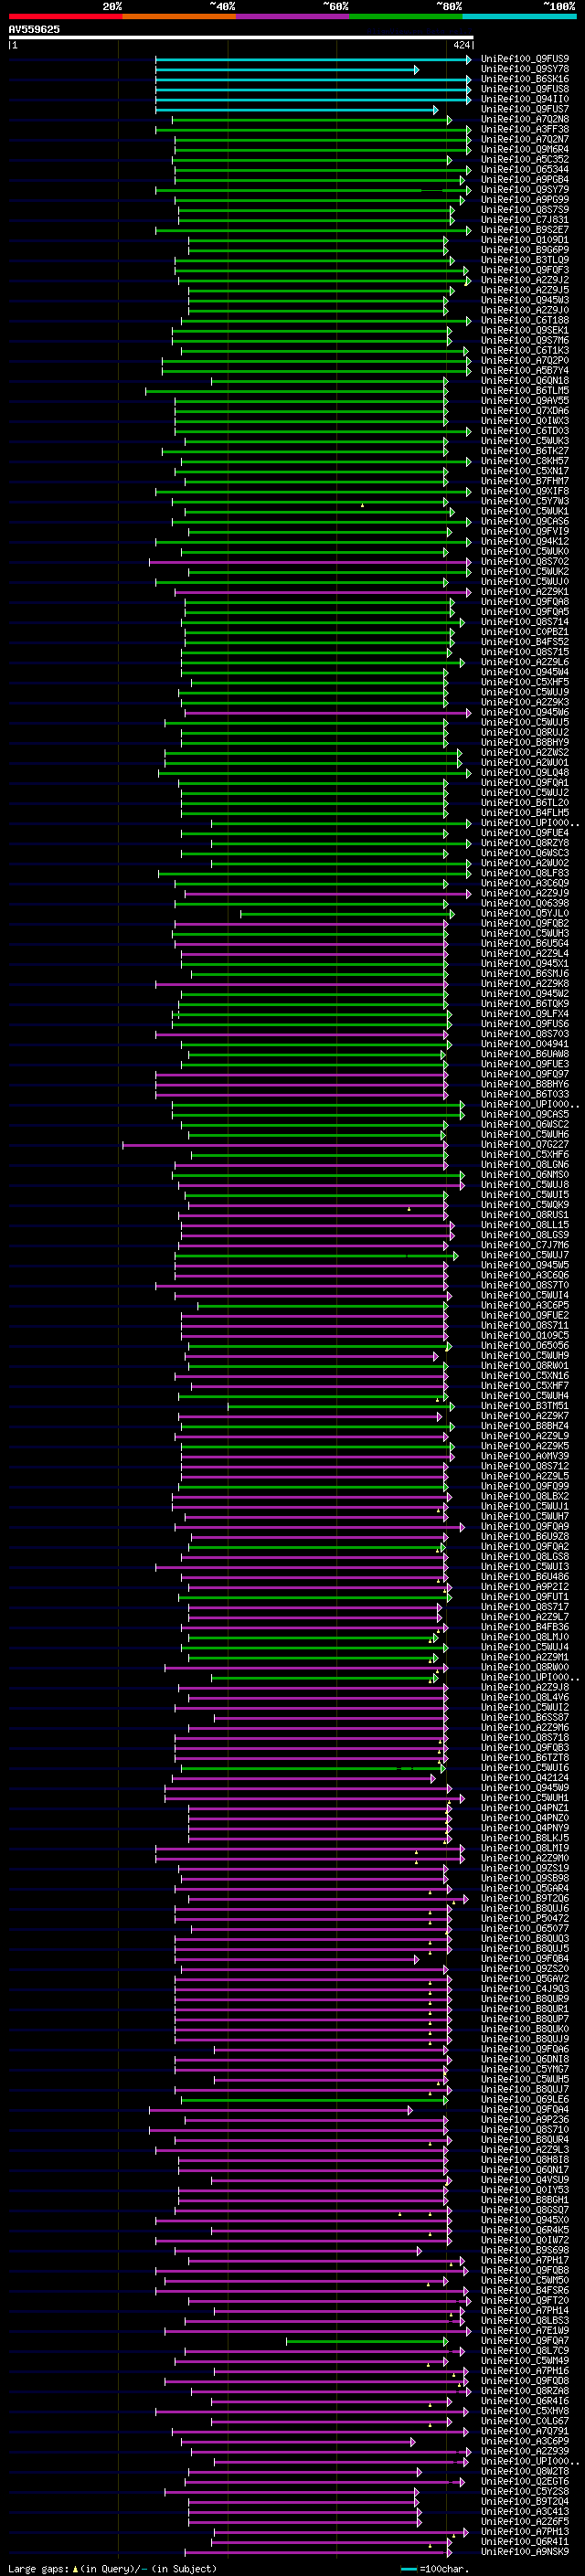Select label UniRef100_A5C352
585x2576 pixels.
pos(525,160)
